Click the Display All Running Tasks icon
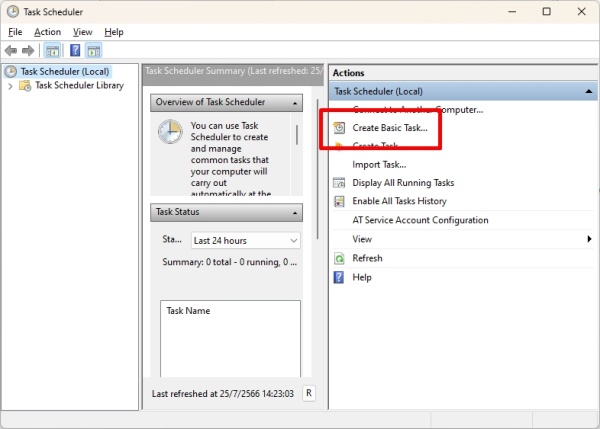The image size is (600, 429). 339,183
